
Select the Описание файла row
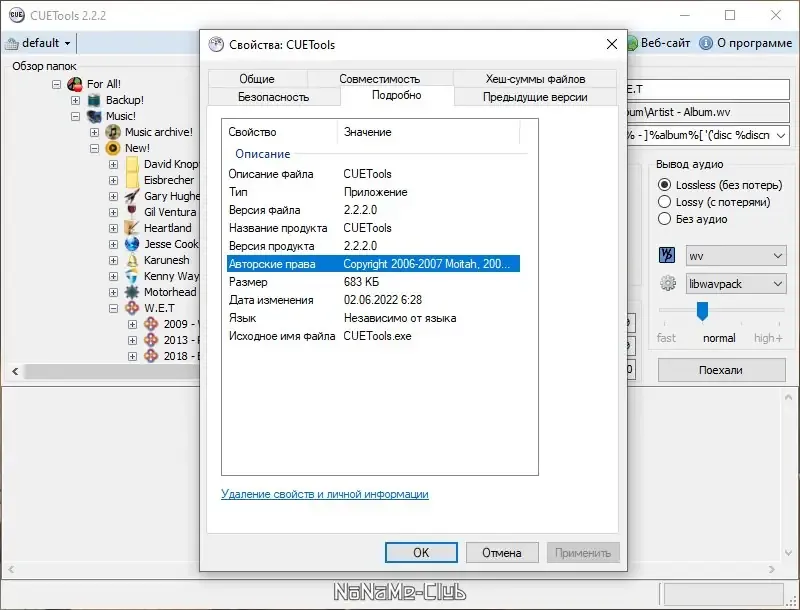coord(373,174)
